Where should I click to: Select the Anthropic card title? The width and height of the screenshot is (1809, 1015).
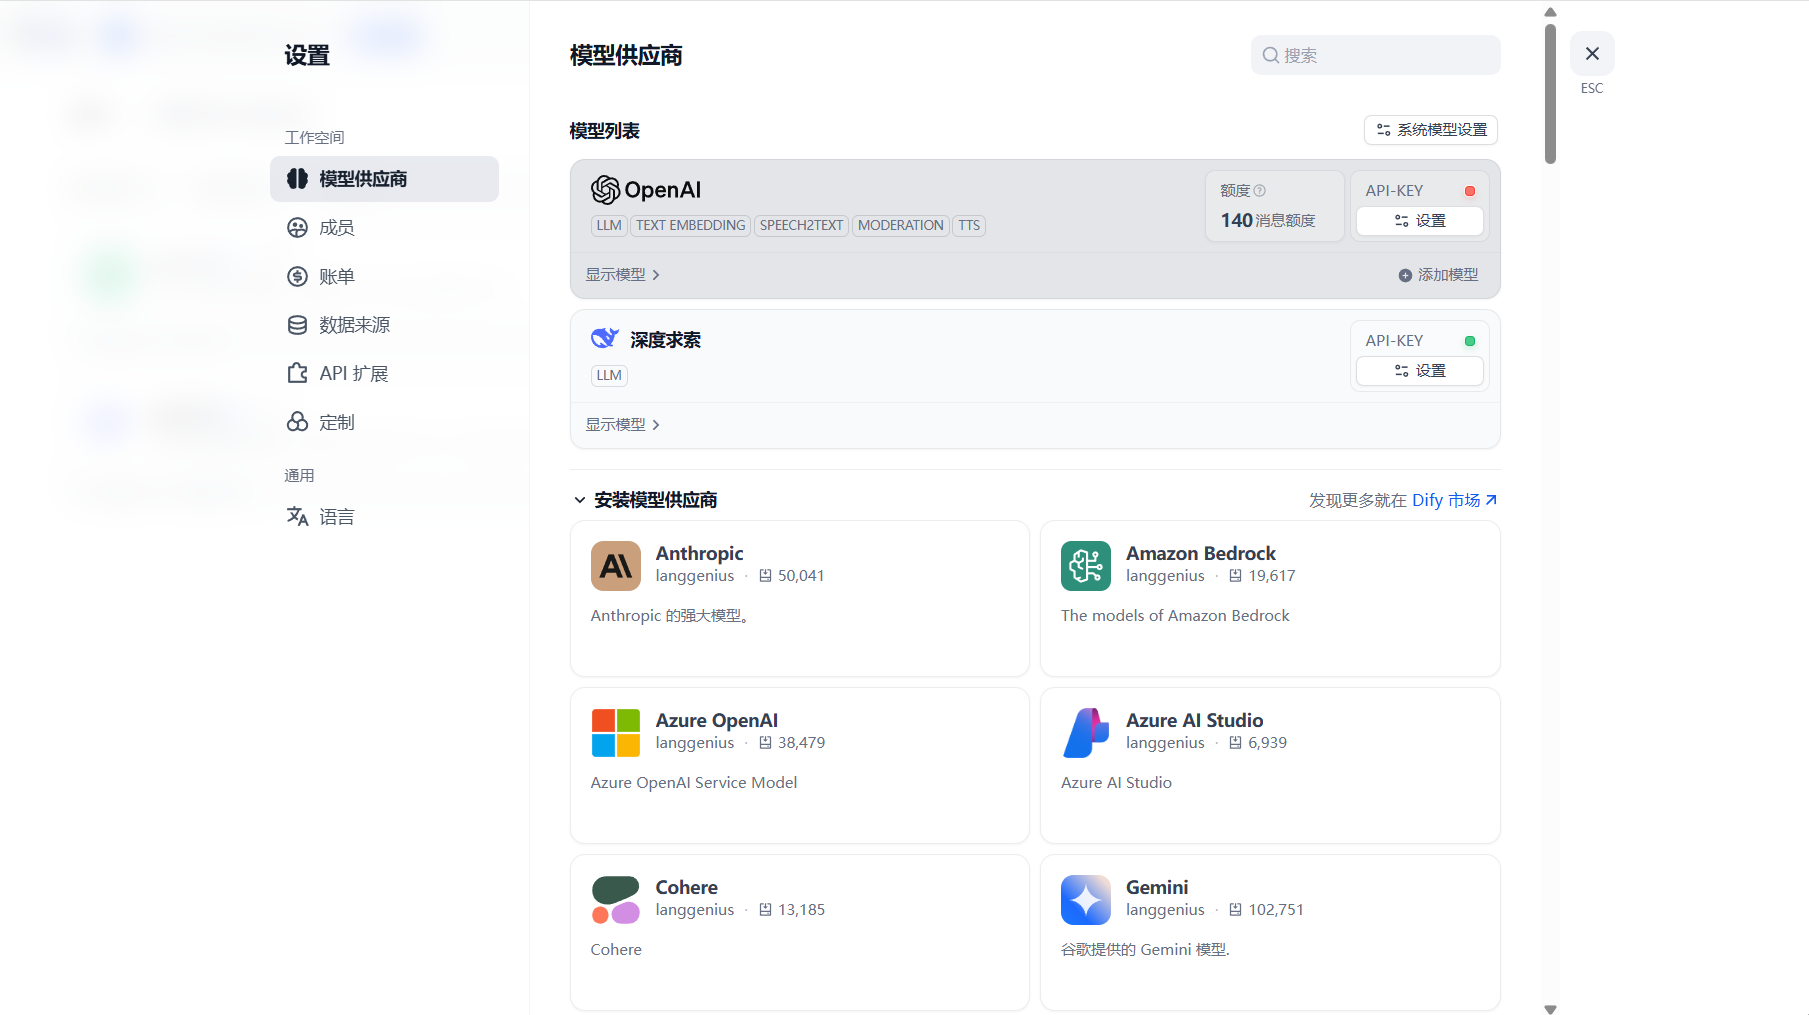click(699, 554)
